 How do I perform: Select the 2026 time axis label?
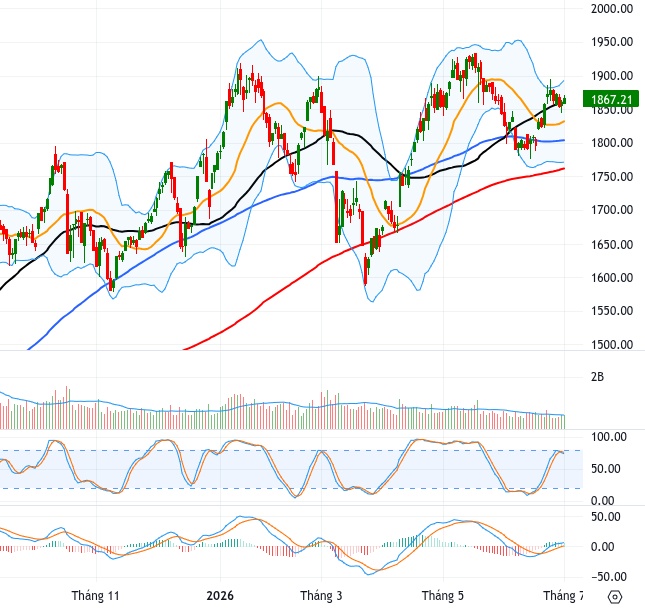coord(220,595)
